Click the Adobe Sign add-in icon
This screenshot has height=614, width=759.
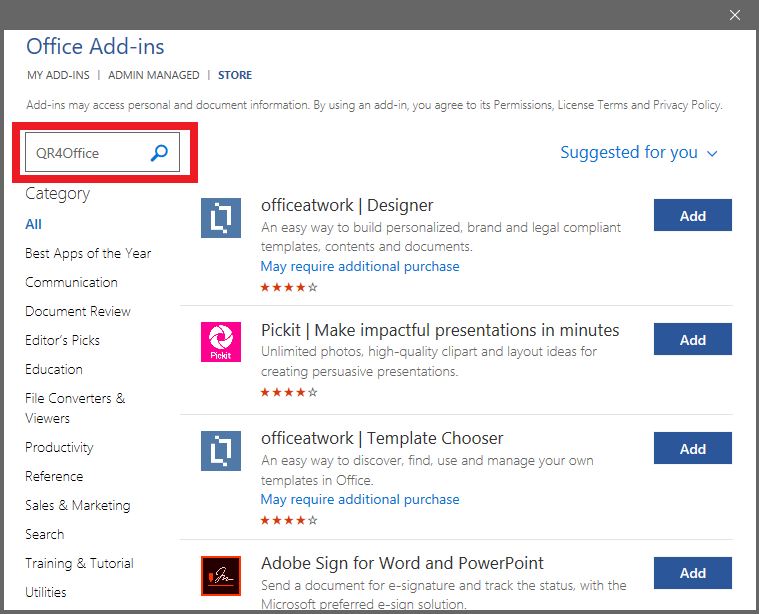coord(221,576)
